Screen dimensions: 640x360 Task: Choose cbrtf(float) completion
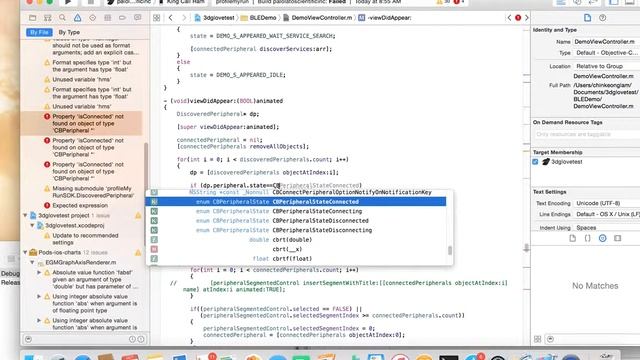[296, 259]
